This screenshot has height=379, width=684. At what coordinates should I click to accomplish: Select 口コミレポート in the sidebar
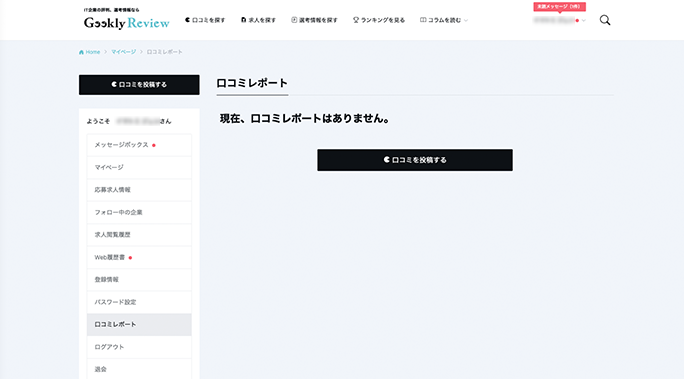point(139,324)
